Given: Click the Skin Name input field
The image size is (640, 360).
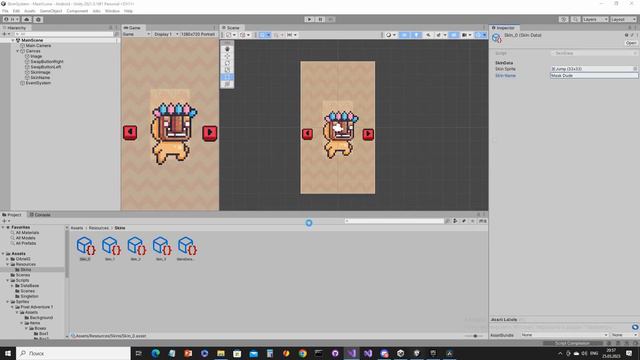Looking at the screenshot, I should tap(594, 76).
